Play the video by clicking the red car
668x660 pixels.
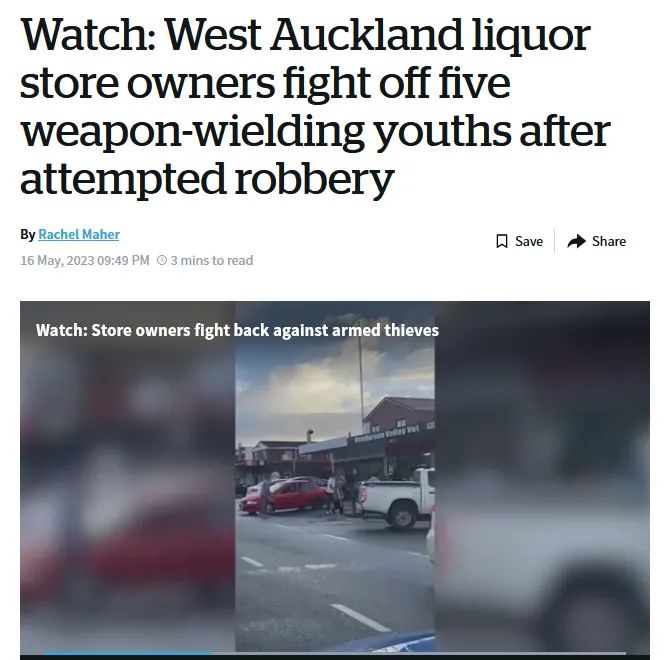point(283,495)
